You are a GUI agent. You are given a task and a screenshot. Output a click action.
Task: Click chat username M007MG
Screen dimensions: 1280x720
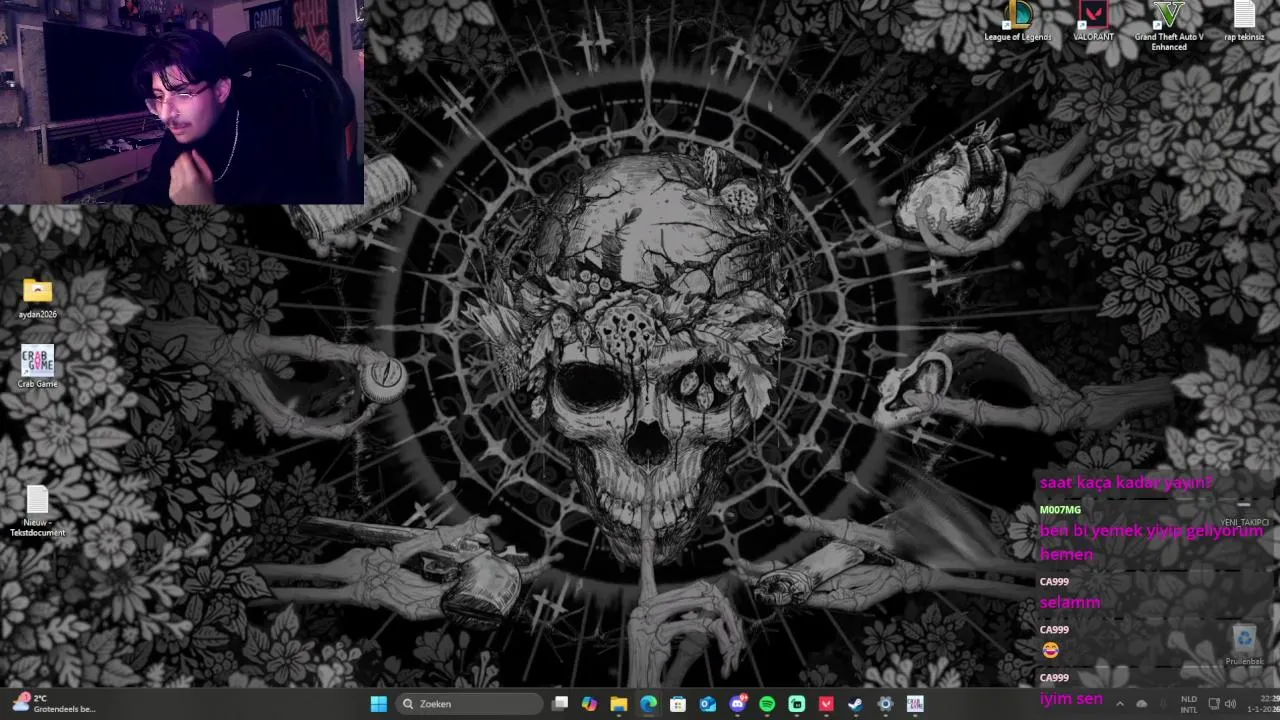coord(1060,510)
